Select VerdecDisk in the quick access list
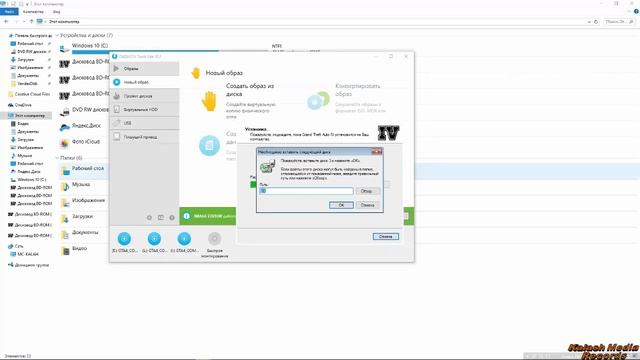The width and height of the screenshot is (640, 360). (24, 83)
